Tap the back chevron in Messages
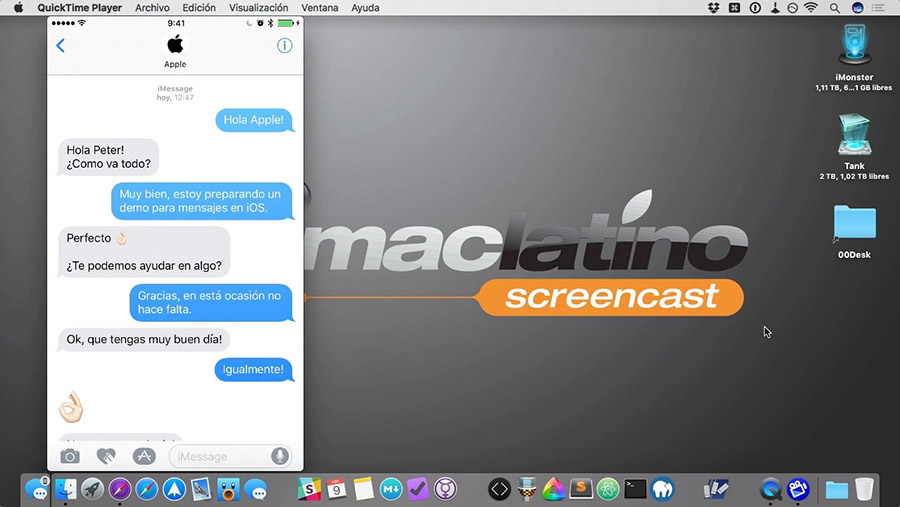 [60, 45]
